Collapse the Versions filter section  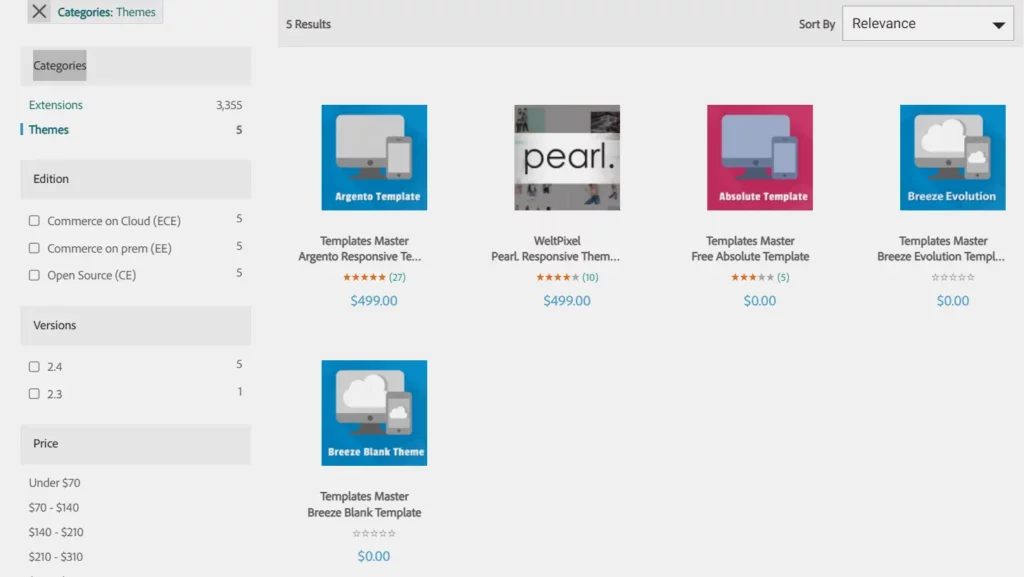(136, 325)
